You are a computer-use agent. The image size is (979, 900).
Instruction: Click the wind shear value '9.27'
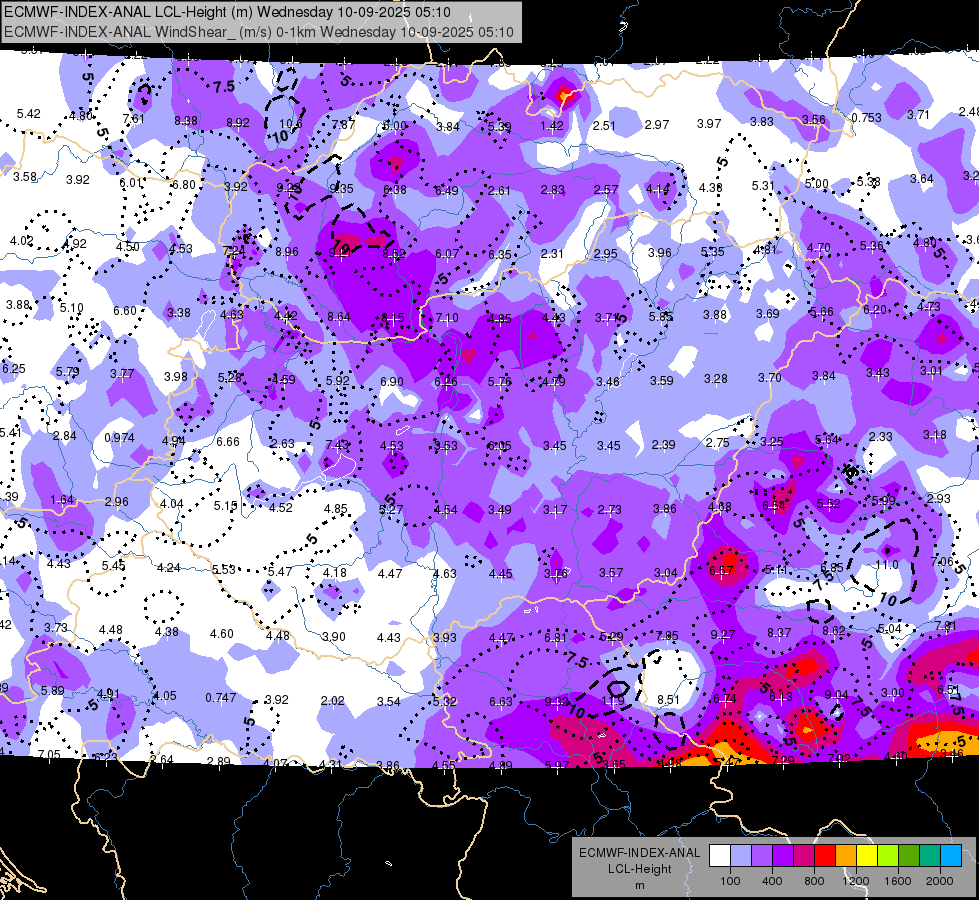723,635
